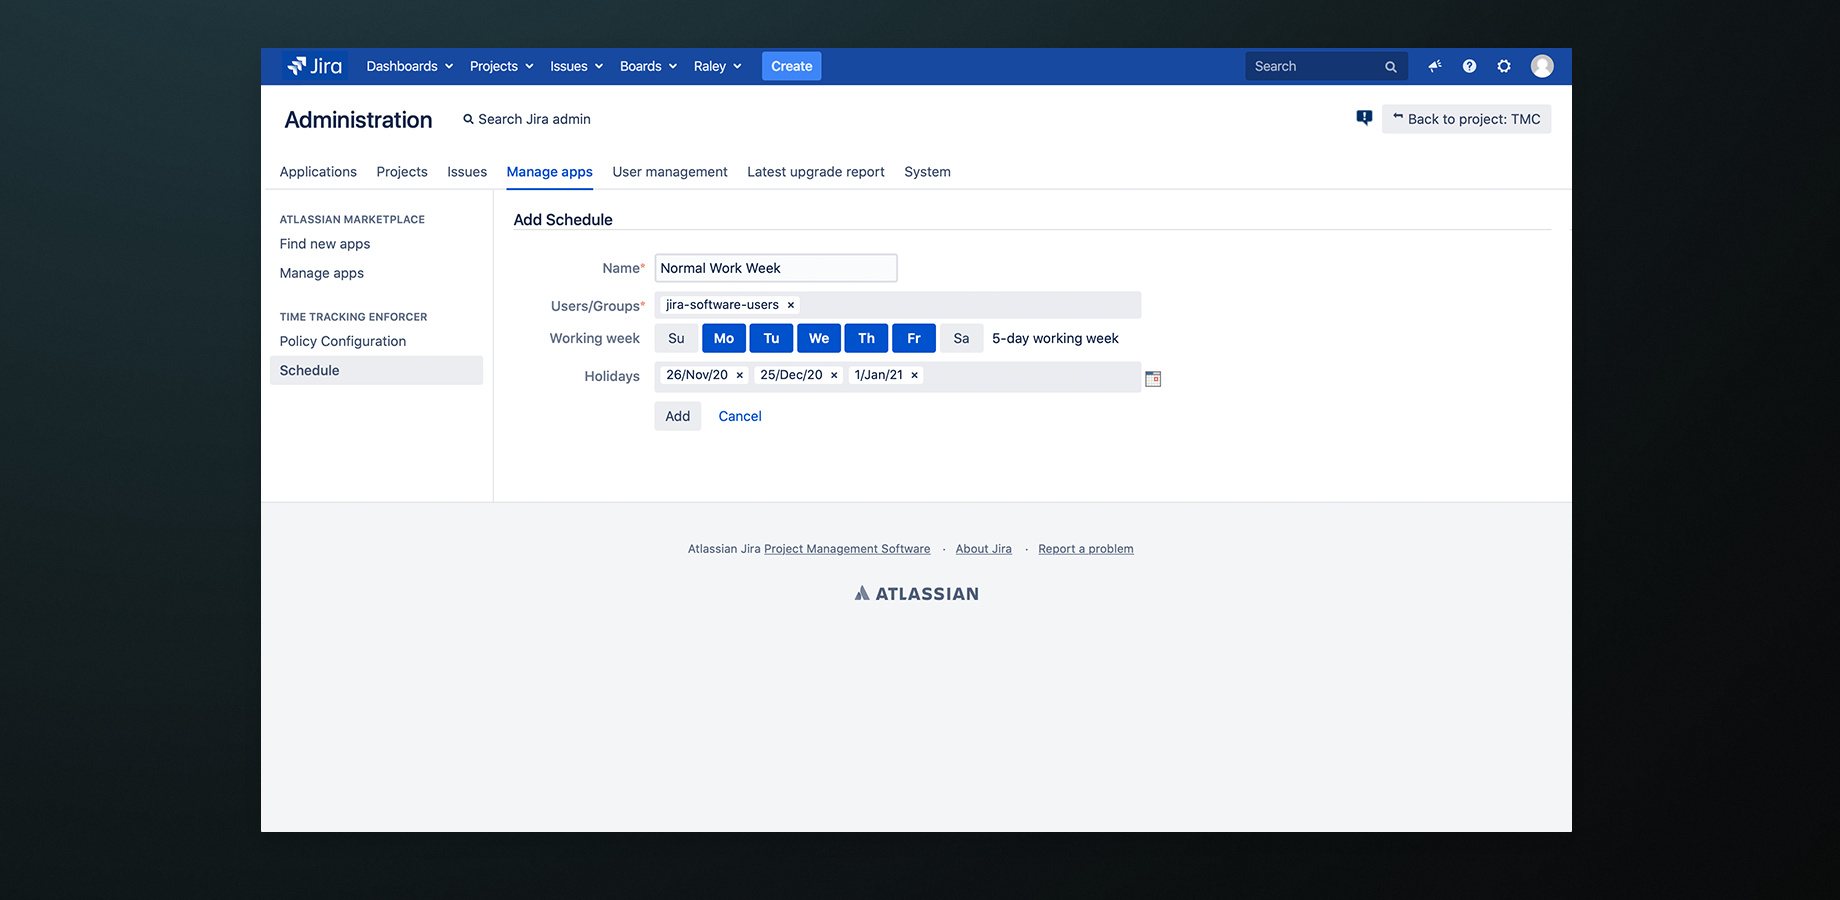Open Search Jira admin
1840x900 pixels.
point(527,119)
